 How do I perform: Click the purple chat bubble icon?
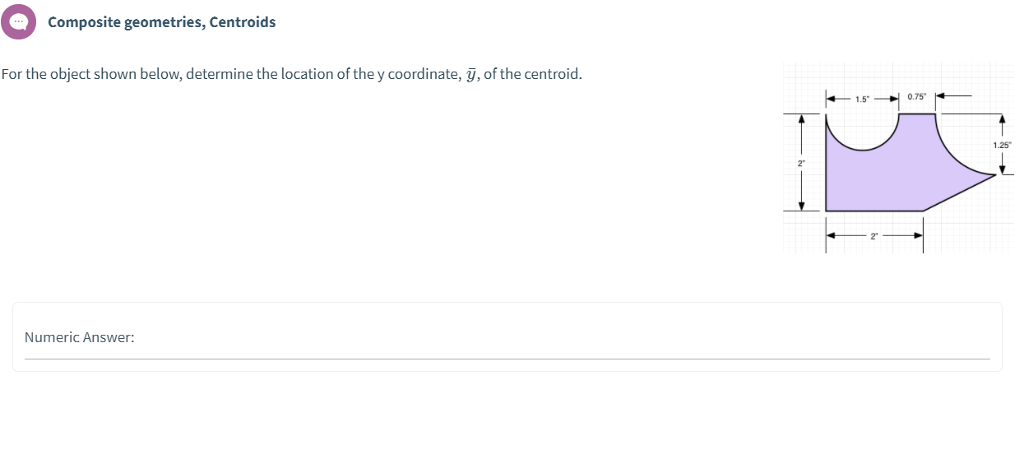pos(20,22)
